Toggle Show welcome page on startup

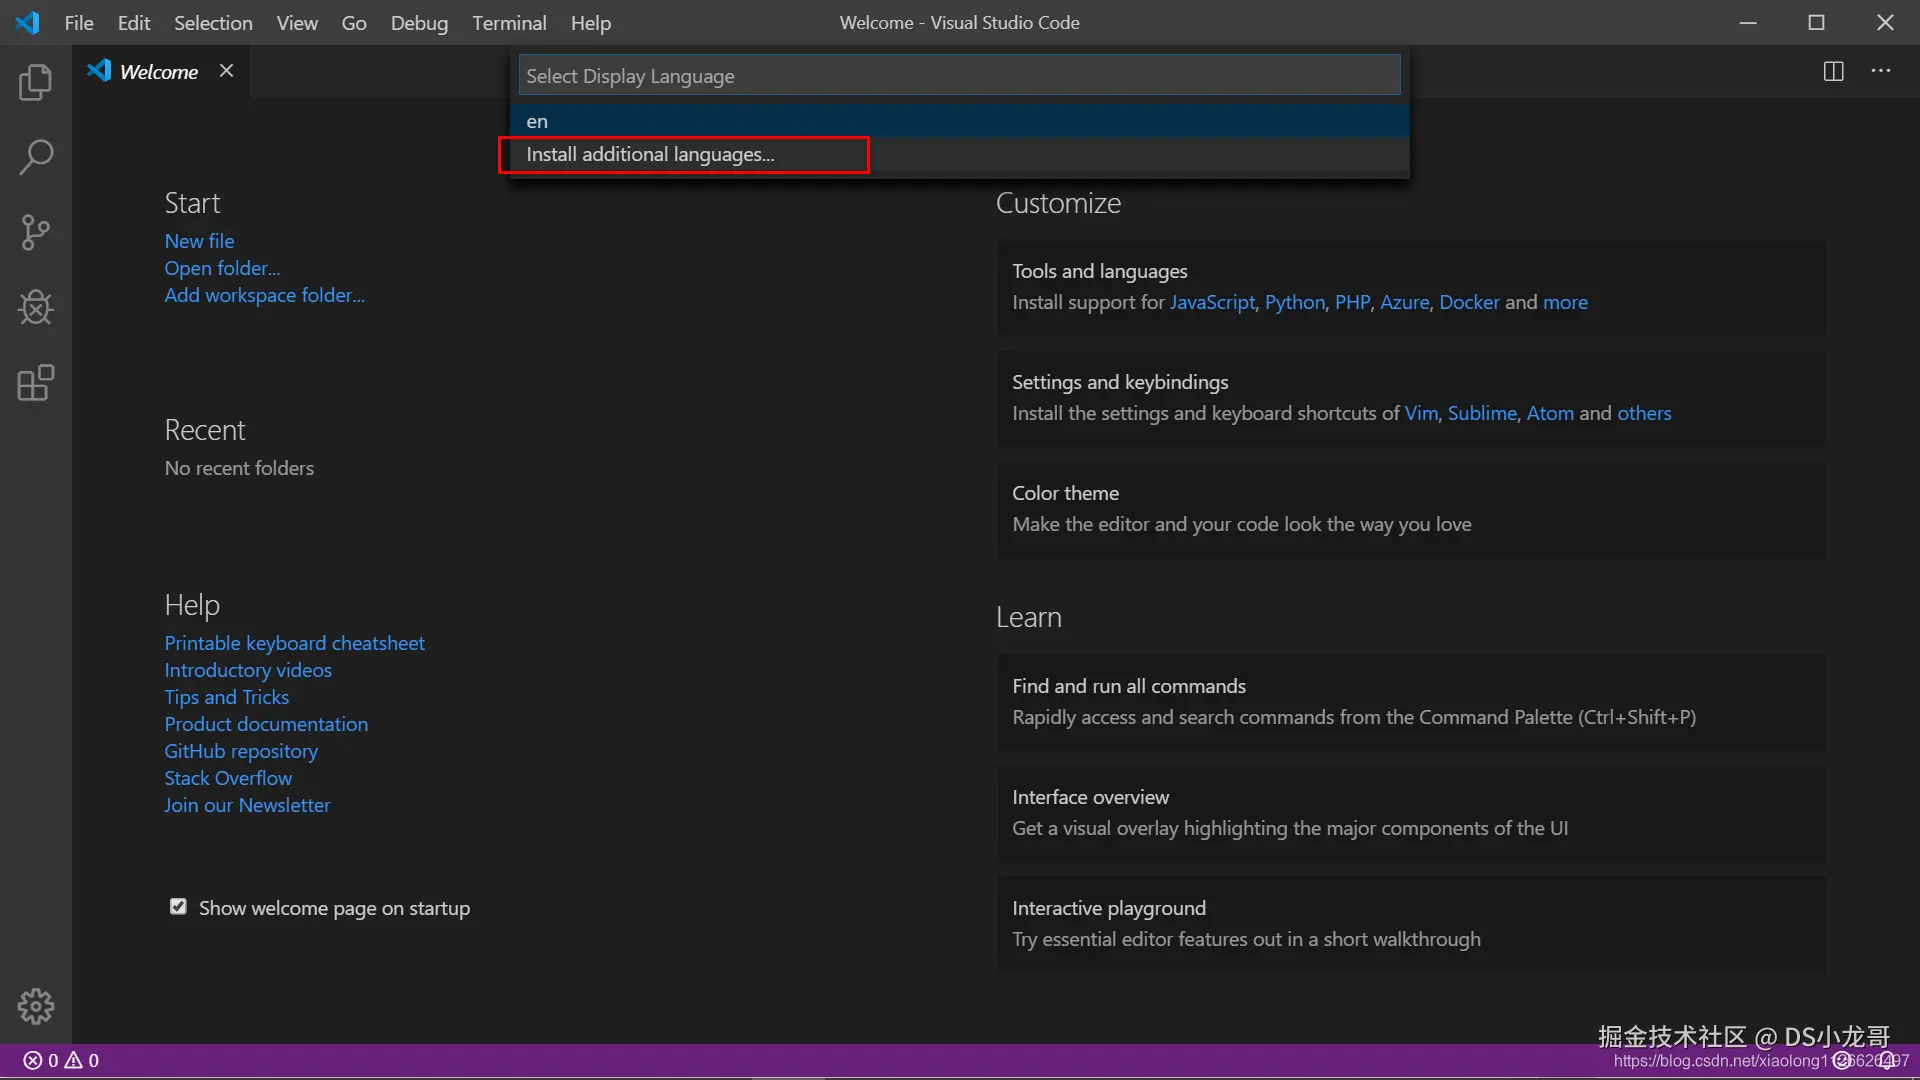click(178, 907)
